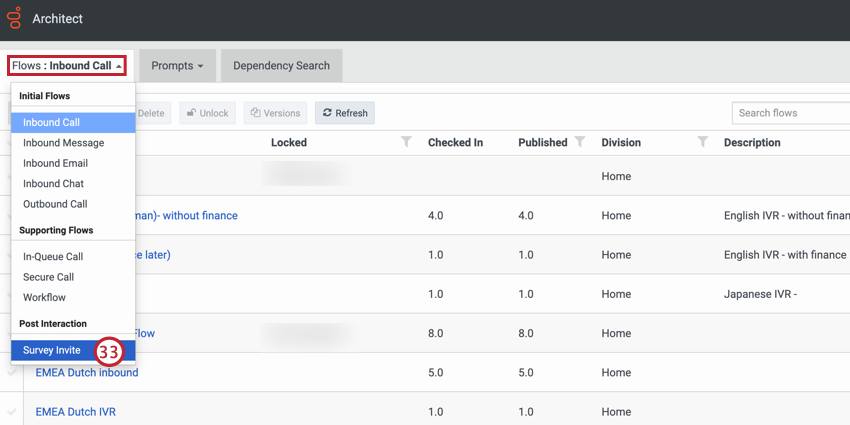Tick the EMEA Dutch IVR row checkmark
The width and height of the screenshot is (850, 425).
[x=12, y=412]
